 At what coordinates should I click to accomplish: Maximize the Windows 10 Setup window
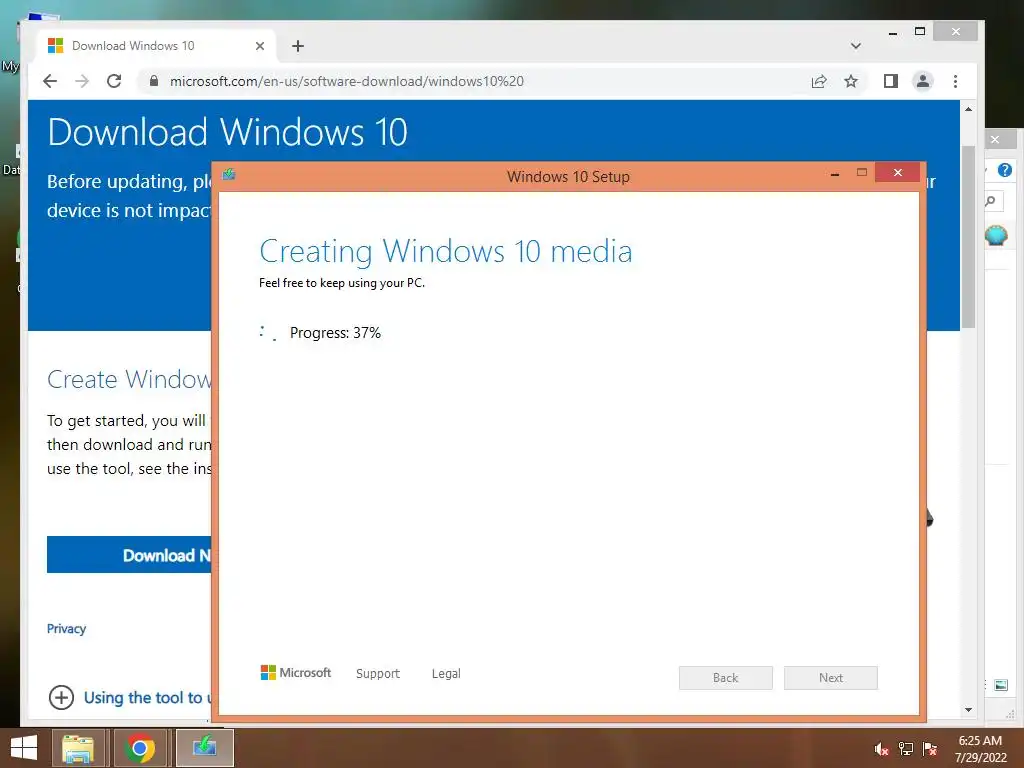coord(862,172)
